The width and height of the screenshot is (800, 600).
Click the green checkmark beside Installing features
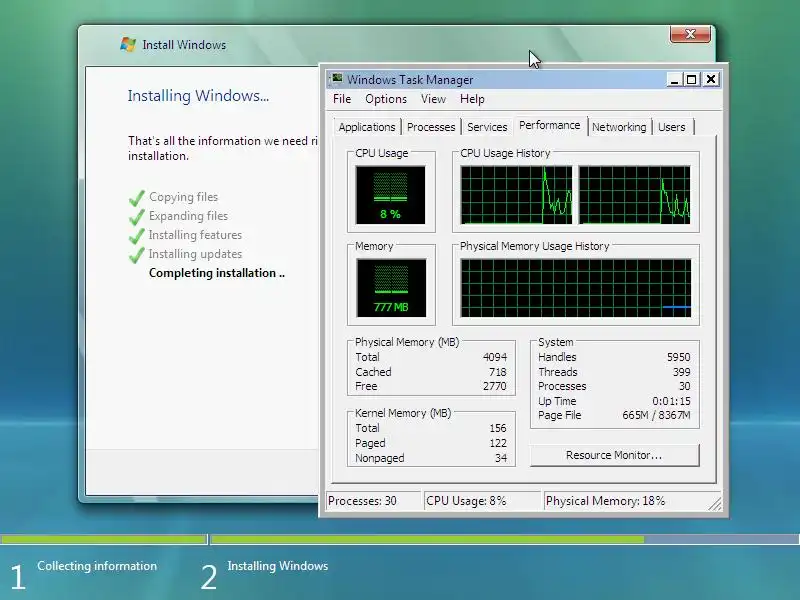(x=137, y=235)
